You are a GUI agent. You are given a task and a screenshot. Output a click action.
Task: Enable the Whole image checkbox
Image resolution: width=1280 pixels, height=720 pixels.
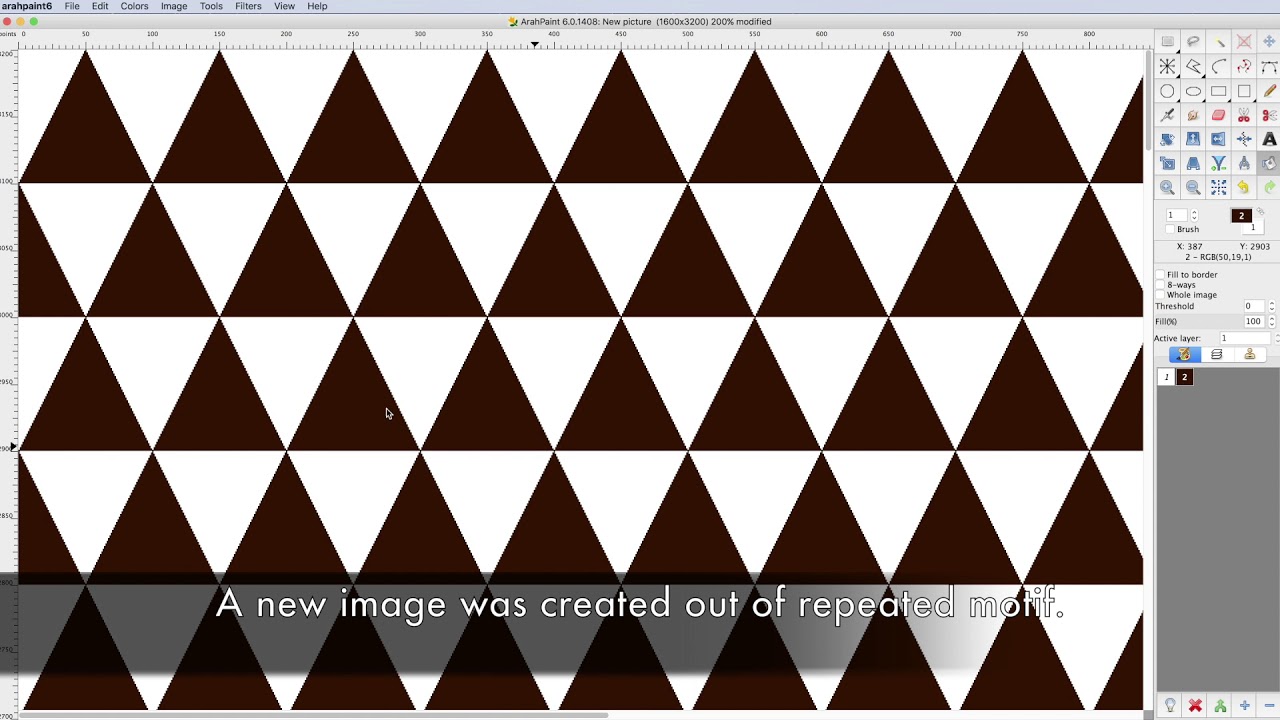pyautogui.click(x=1160, y=295)
